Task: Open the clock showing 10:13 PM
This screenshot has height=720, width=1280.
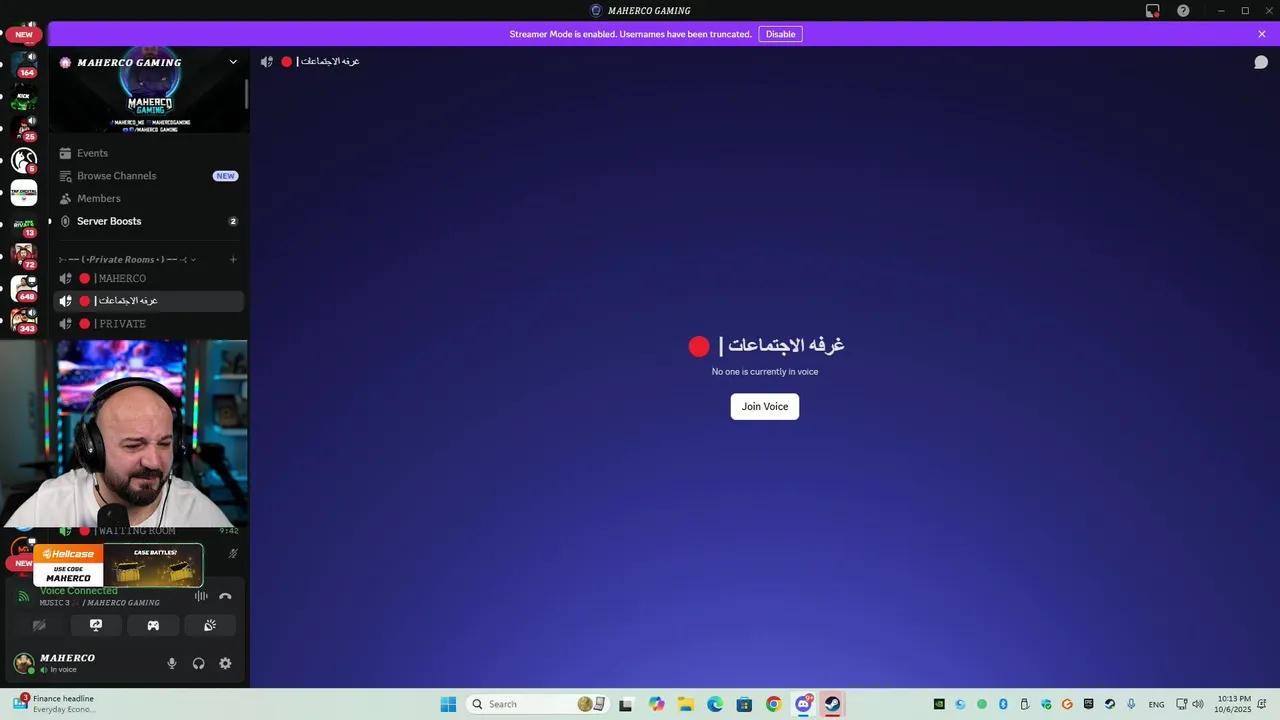Action: 1235,704
